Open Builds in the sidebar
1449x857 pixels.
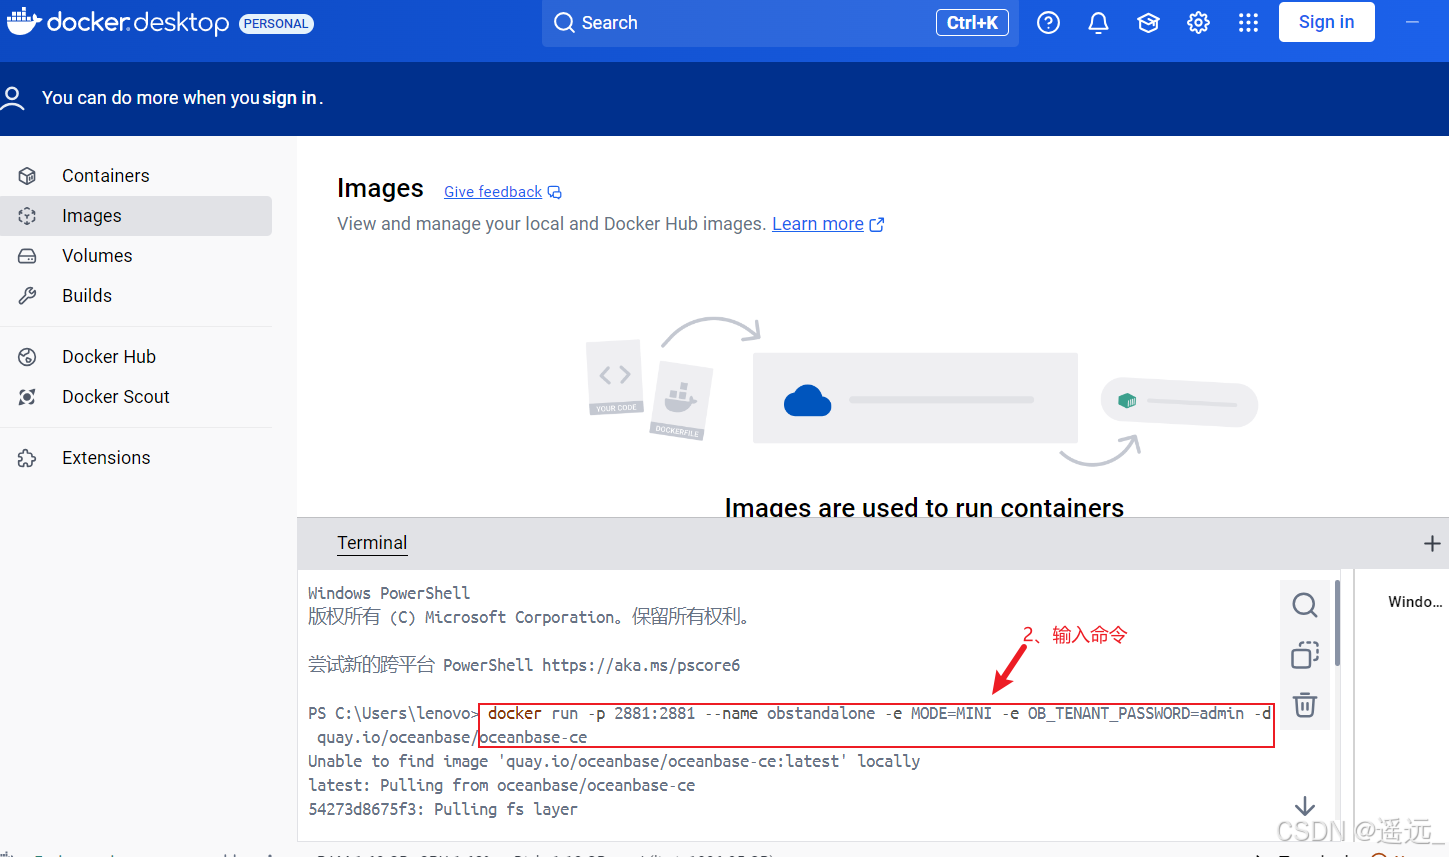[136, 296]
